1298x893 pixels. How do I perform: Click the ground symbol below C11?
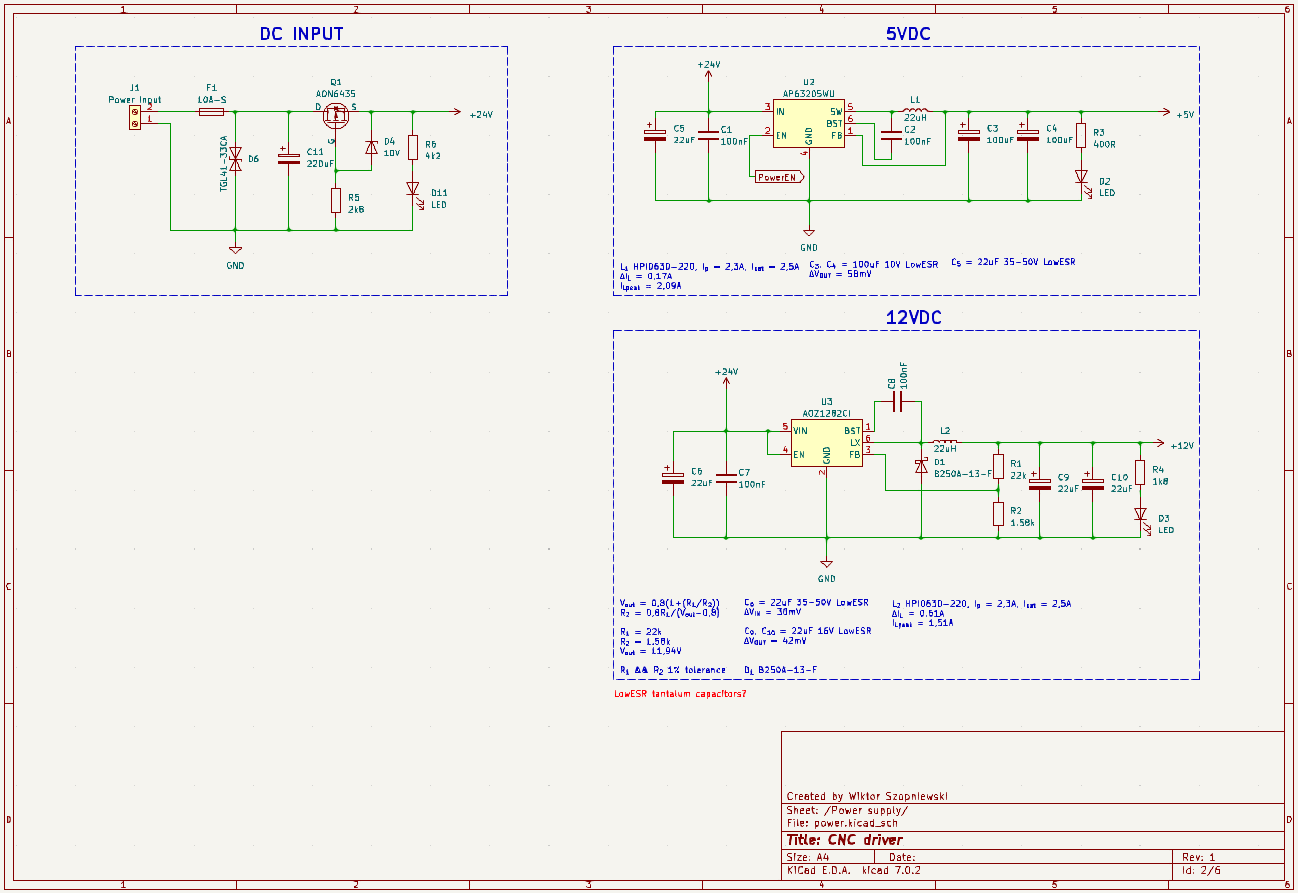[x=234, y=248]
